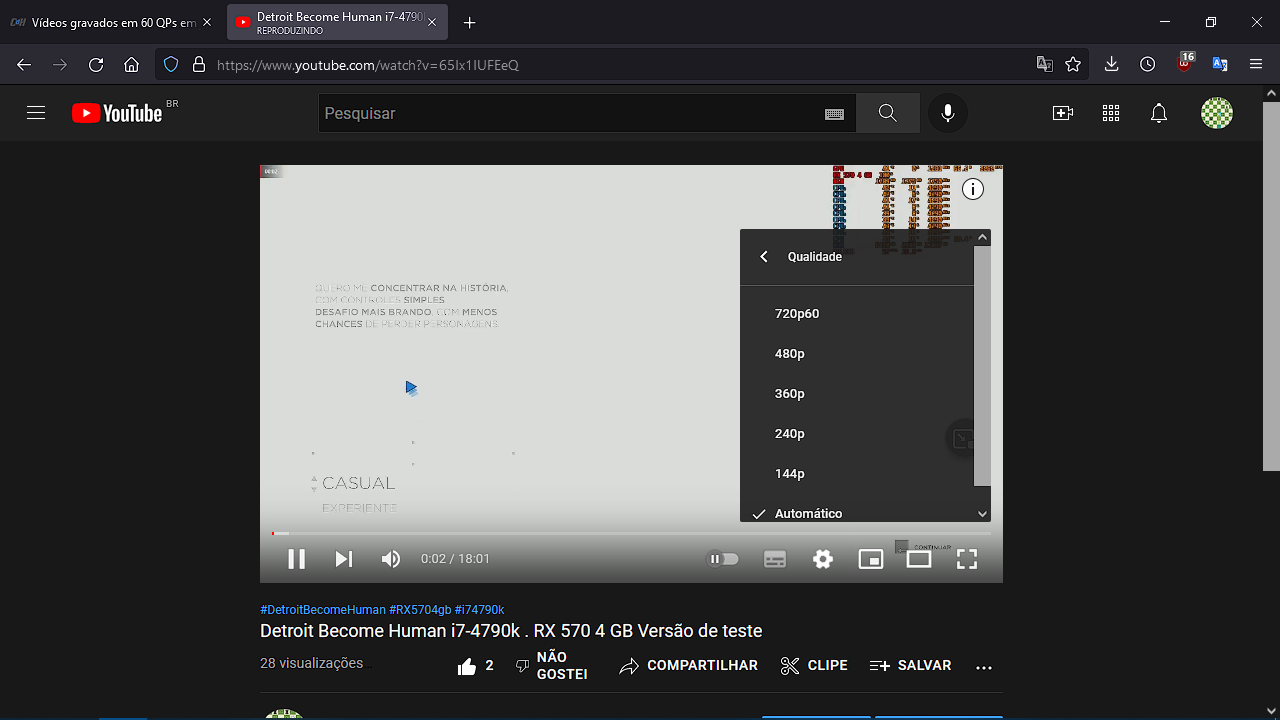
Task: Open the YouTube apps grid
Action: [1111, 113]
